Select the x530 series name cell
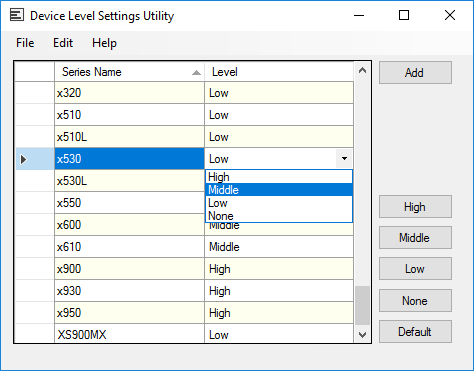The height and width of the screenshot is (371, 474). coord(129,159)
